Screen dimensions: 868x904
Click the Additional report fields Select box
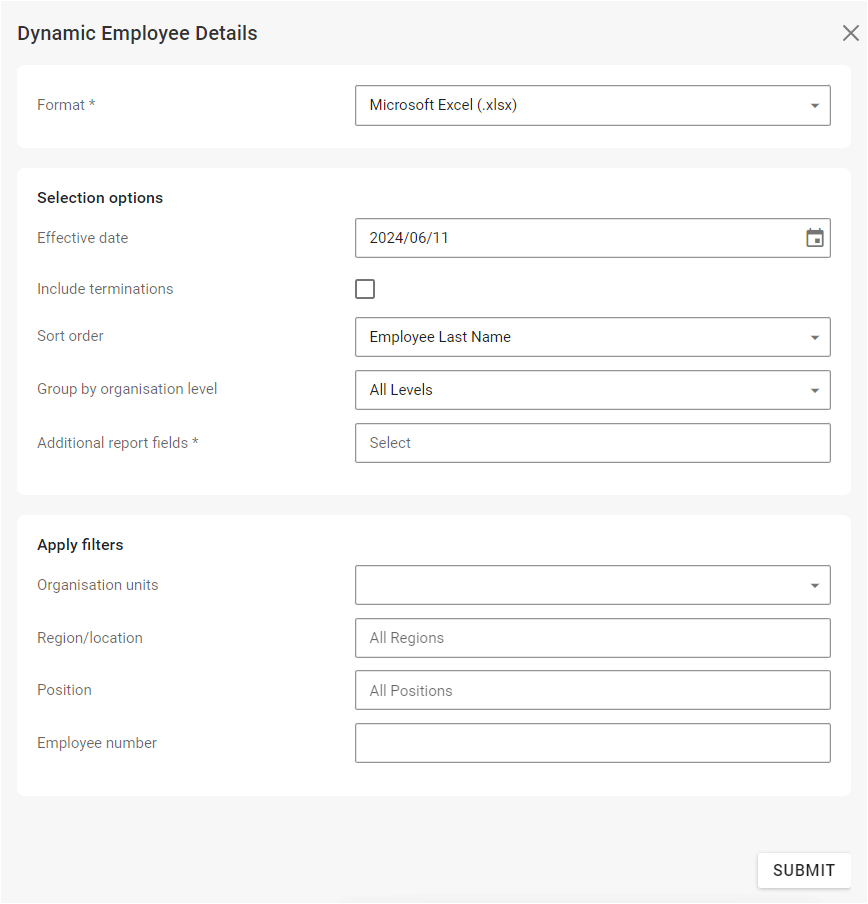click(x=592, y=443)
